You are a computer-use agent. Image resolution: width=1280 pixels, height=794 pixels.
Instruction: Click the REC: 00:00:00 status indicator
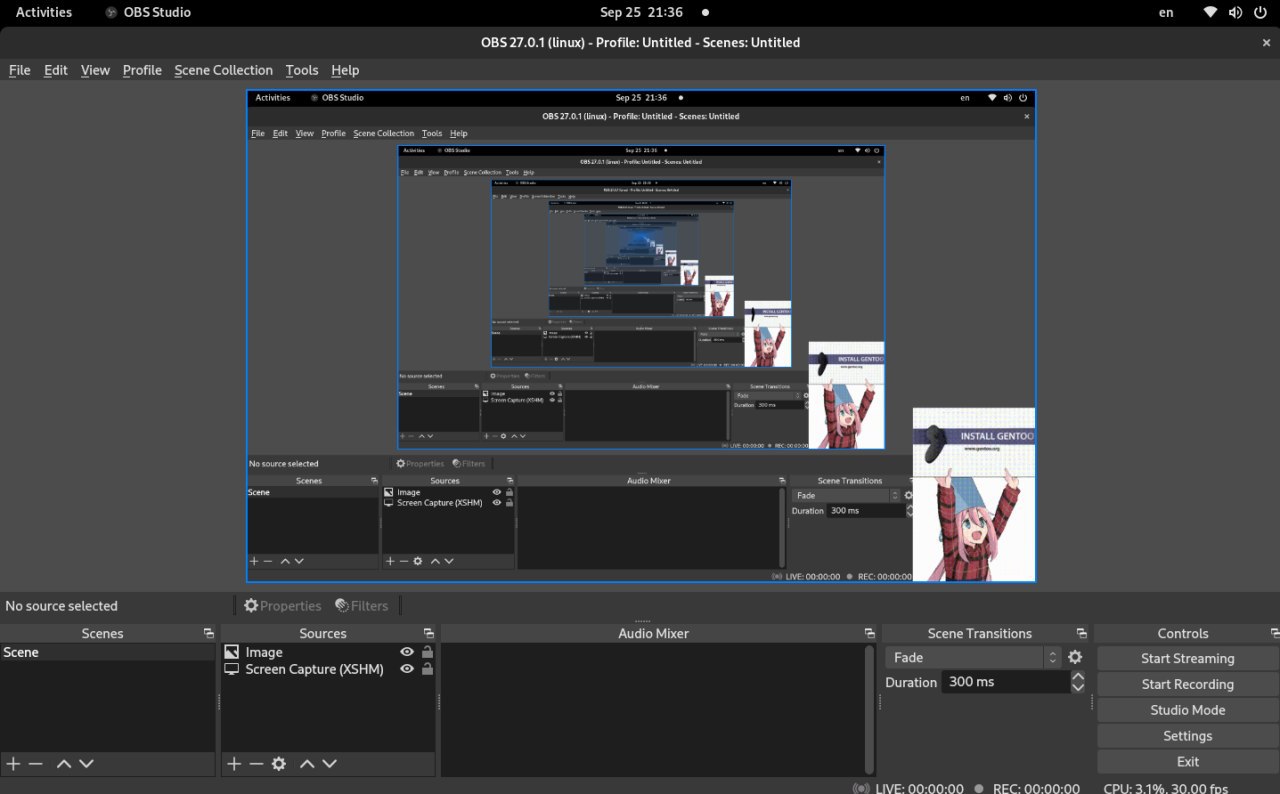point(1027,788)
